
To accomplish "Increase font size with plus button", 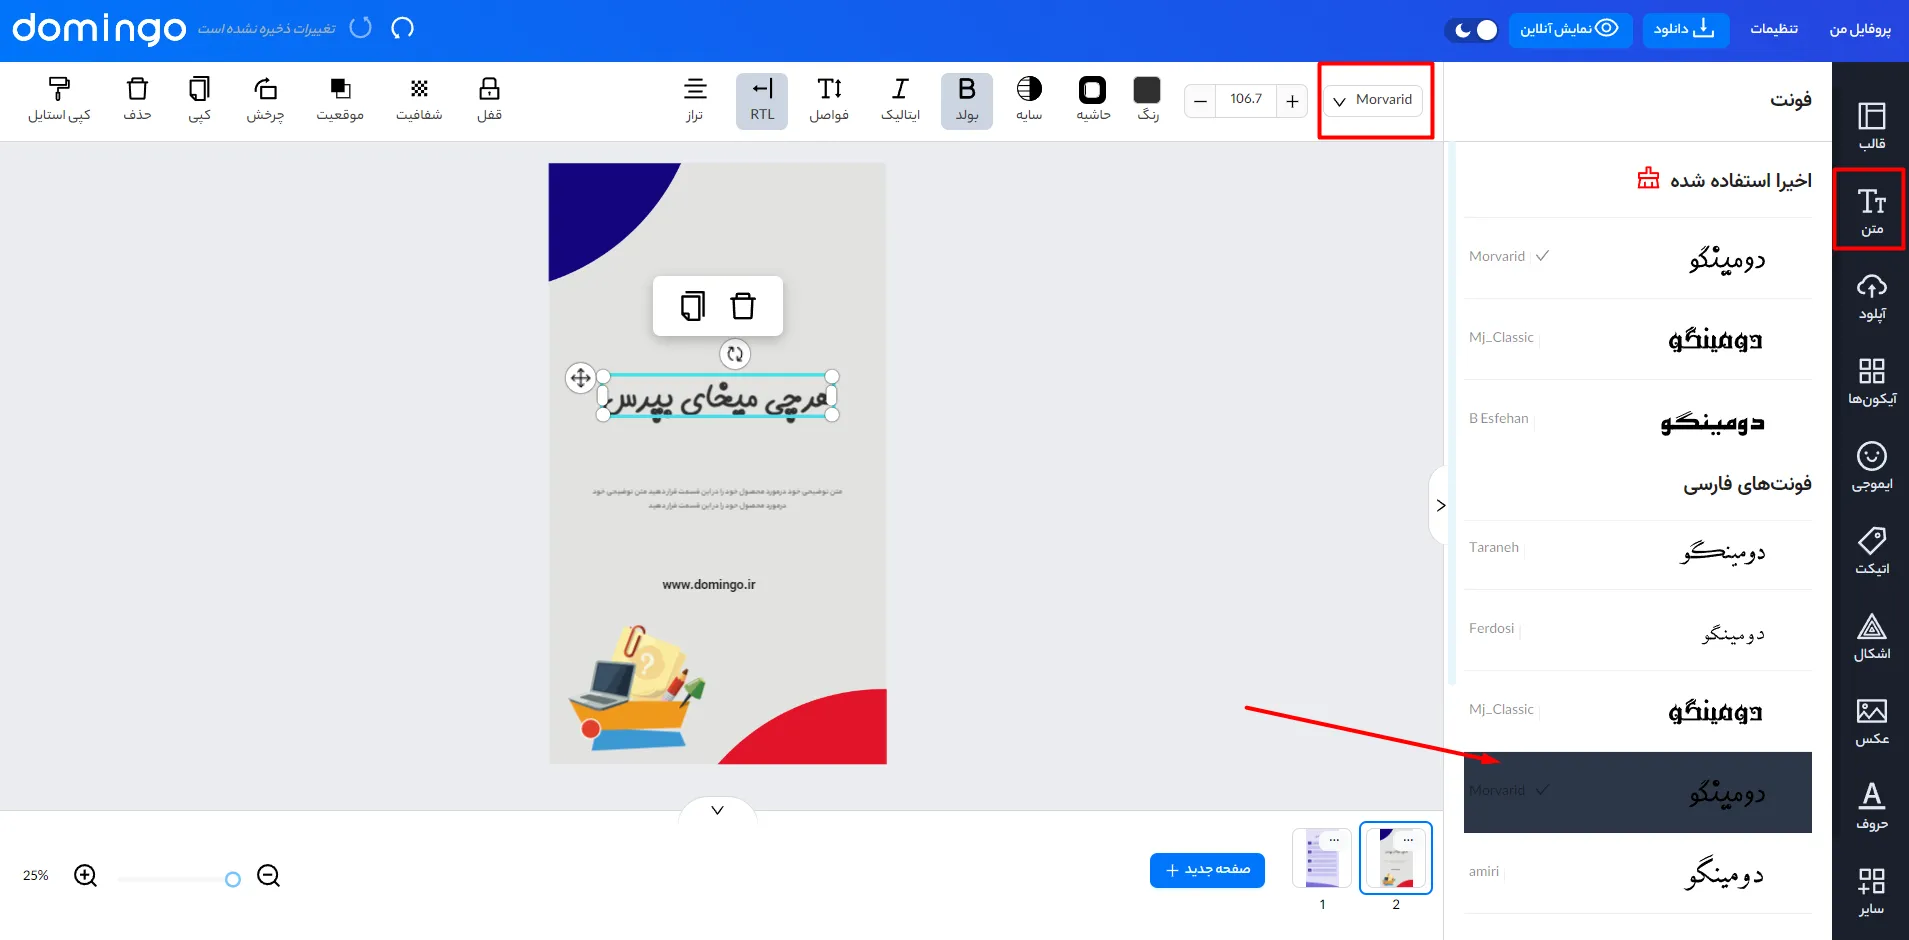I will point(1292,100).
